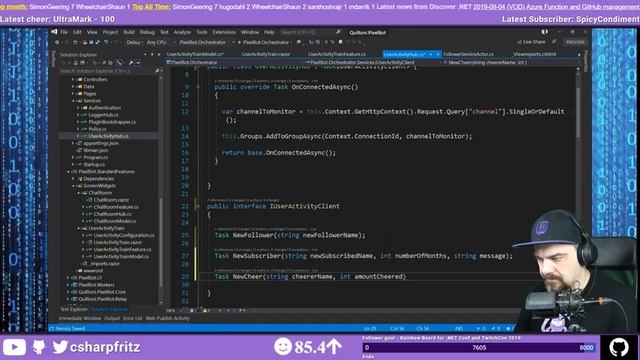The image size is (640, 360).
Task: Select ChatRoomHub.cs in Solution Explorer
Action: (x=112, y=214)
